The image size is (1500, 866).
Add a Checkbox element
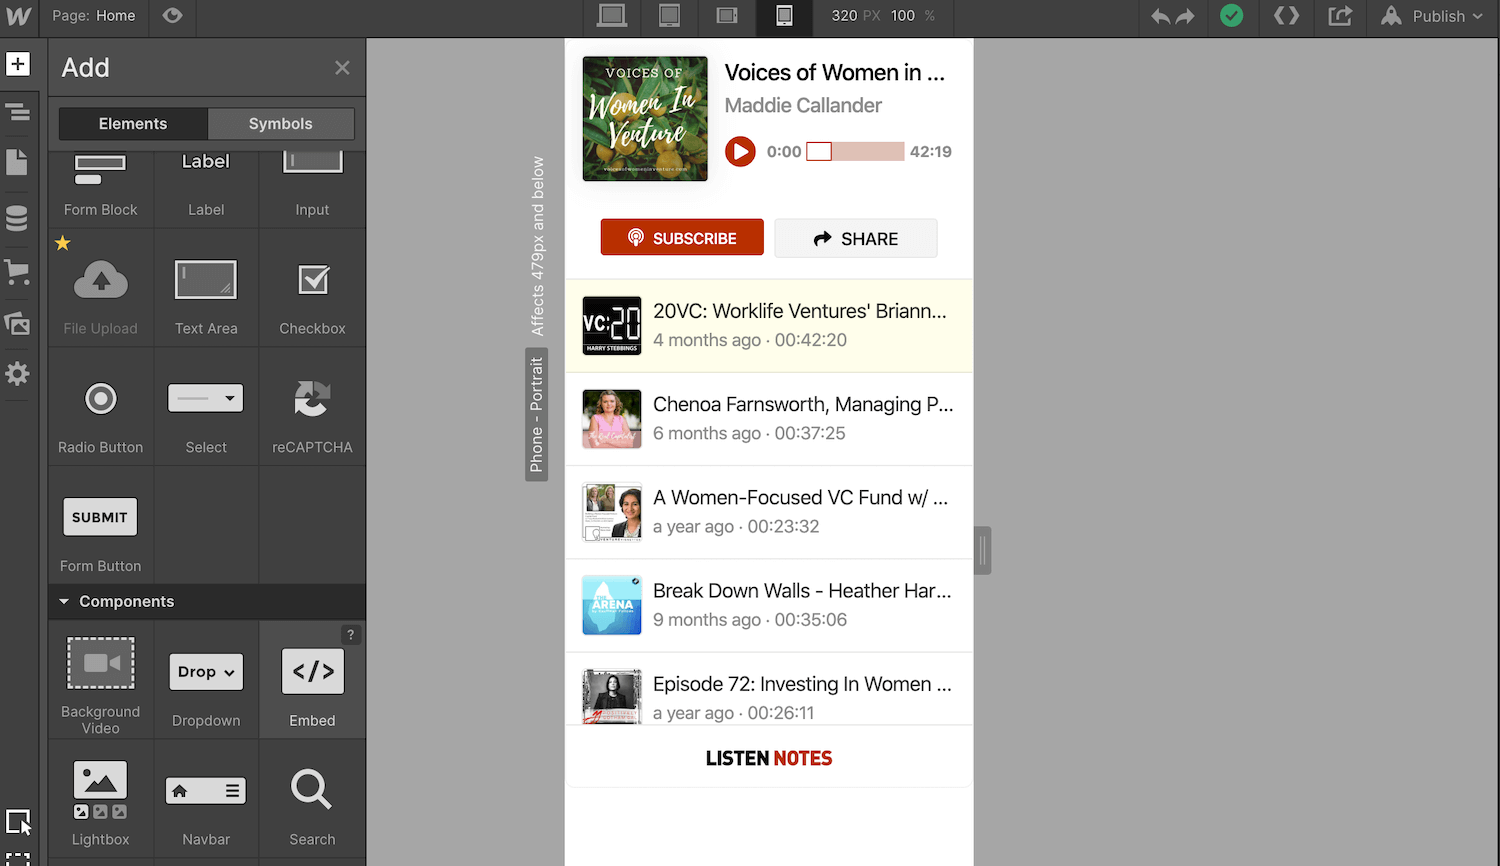(x=312, y=288)
